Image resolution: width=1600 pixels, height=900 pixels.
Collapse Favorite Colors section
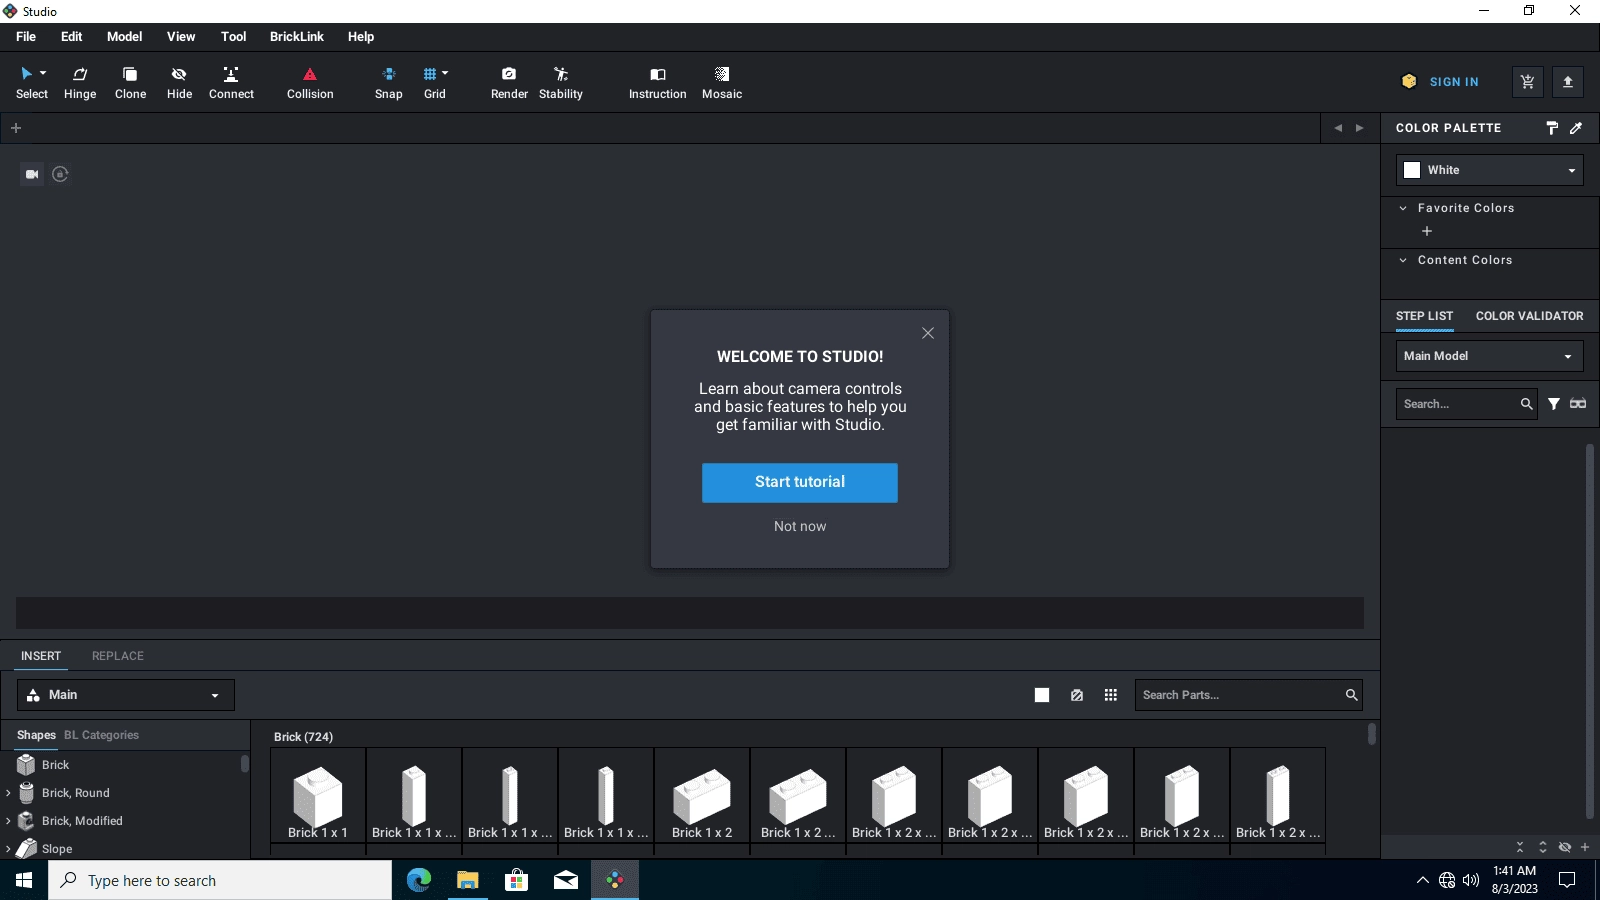coord(1403,208)
